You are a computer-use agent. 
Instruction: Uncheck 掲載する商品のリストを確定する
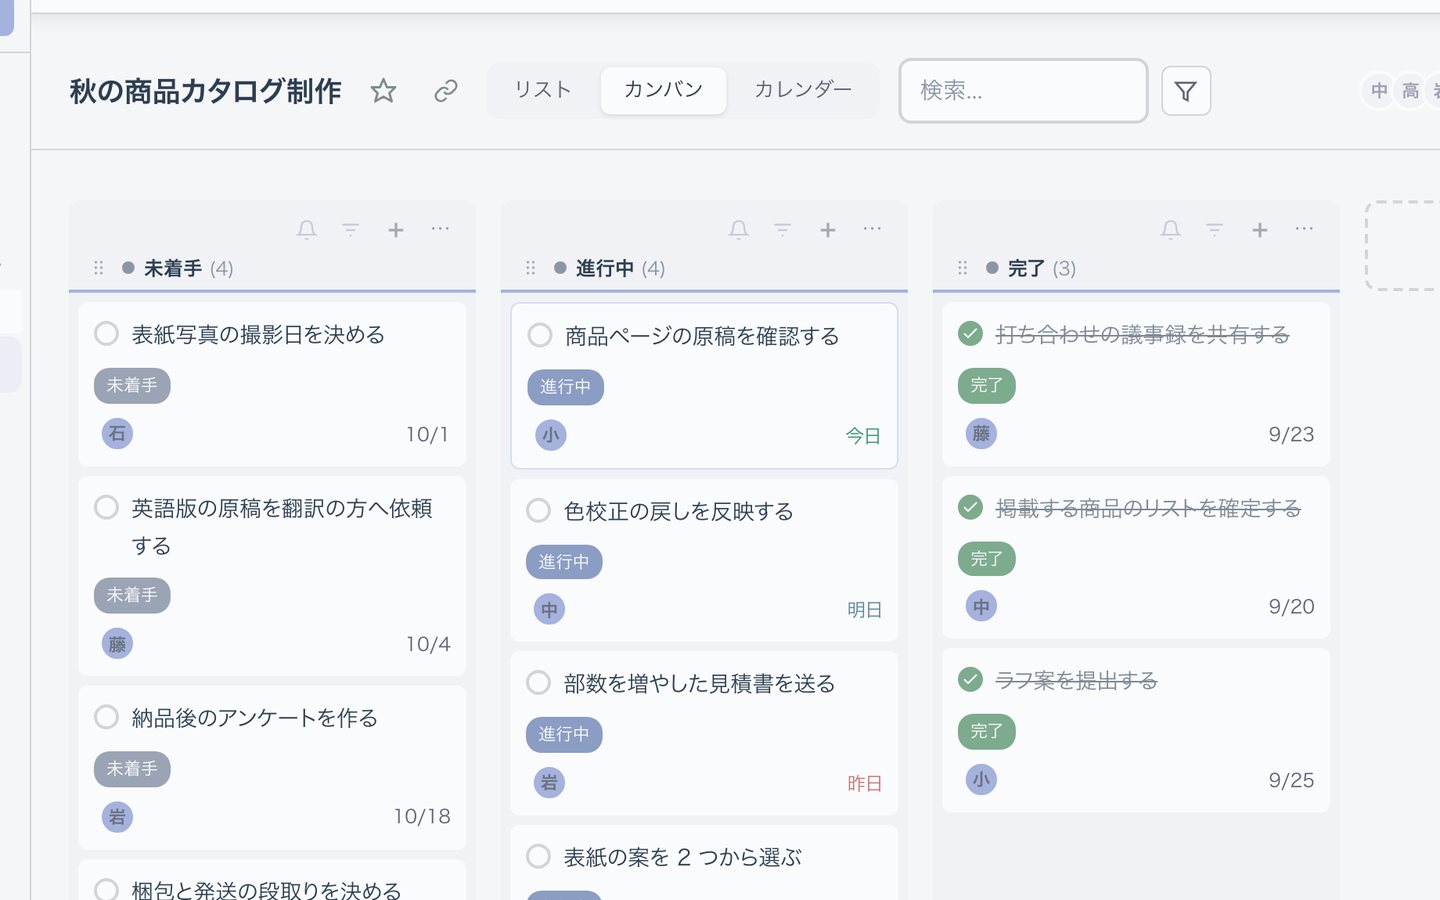970,507
